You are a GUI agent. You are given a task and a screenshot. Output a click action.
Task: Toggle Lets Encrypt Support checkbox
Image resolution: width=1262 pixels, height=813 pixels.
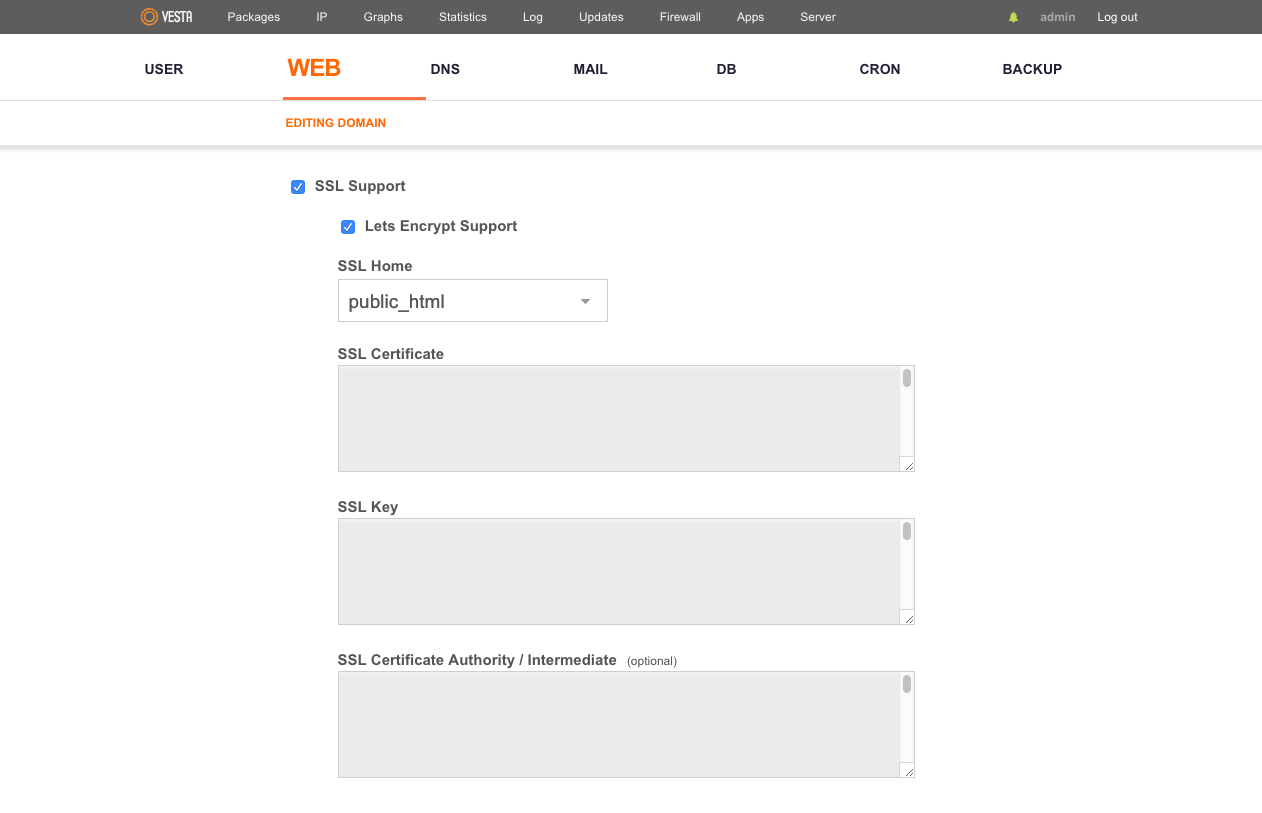pos(348,227)
